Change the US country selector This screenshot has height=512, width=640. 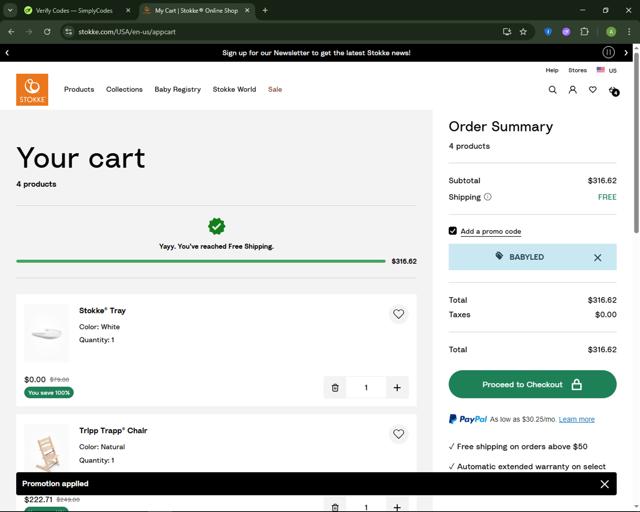coord(607,70)
